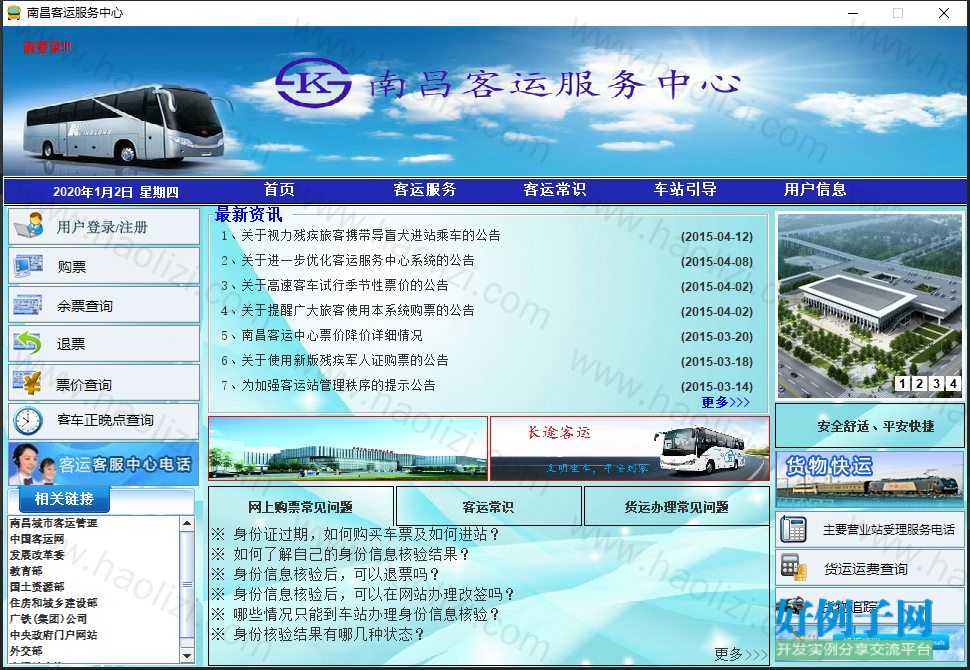Switch to the 货运办理常见问题 tab
970x670 pixels.
click(x=677, y=507)
